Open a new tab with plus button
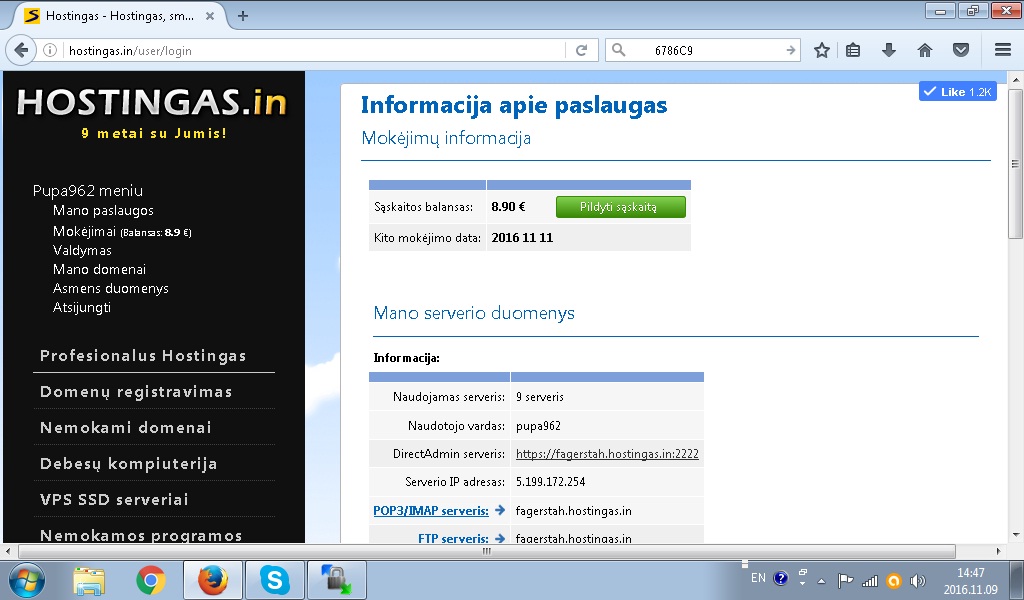This screenshot has height=600, width=1024. pyautogui.click(x=243, y=16)
